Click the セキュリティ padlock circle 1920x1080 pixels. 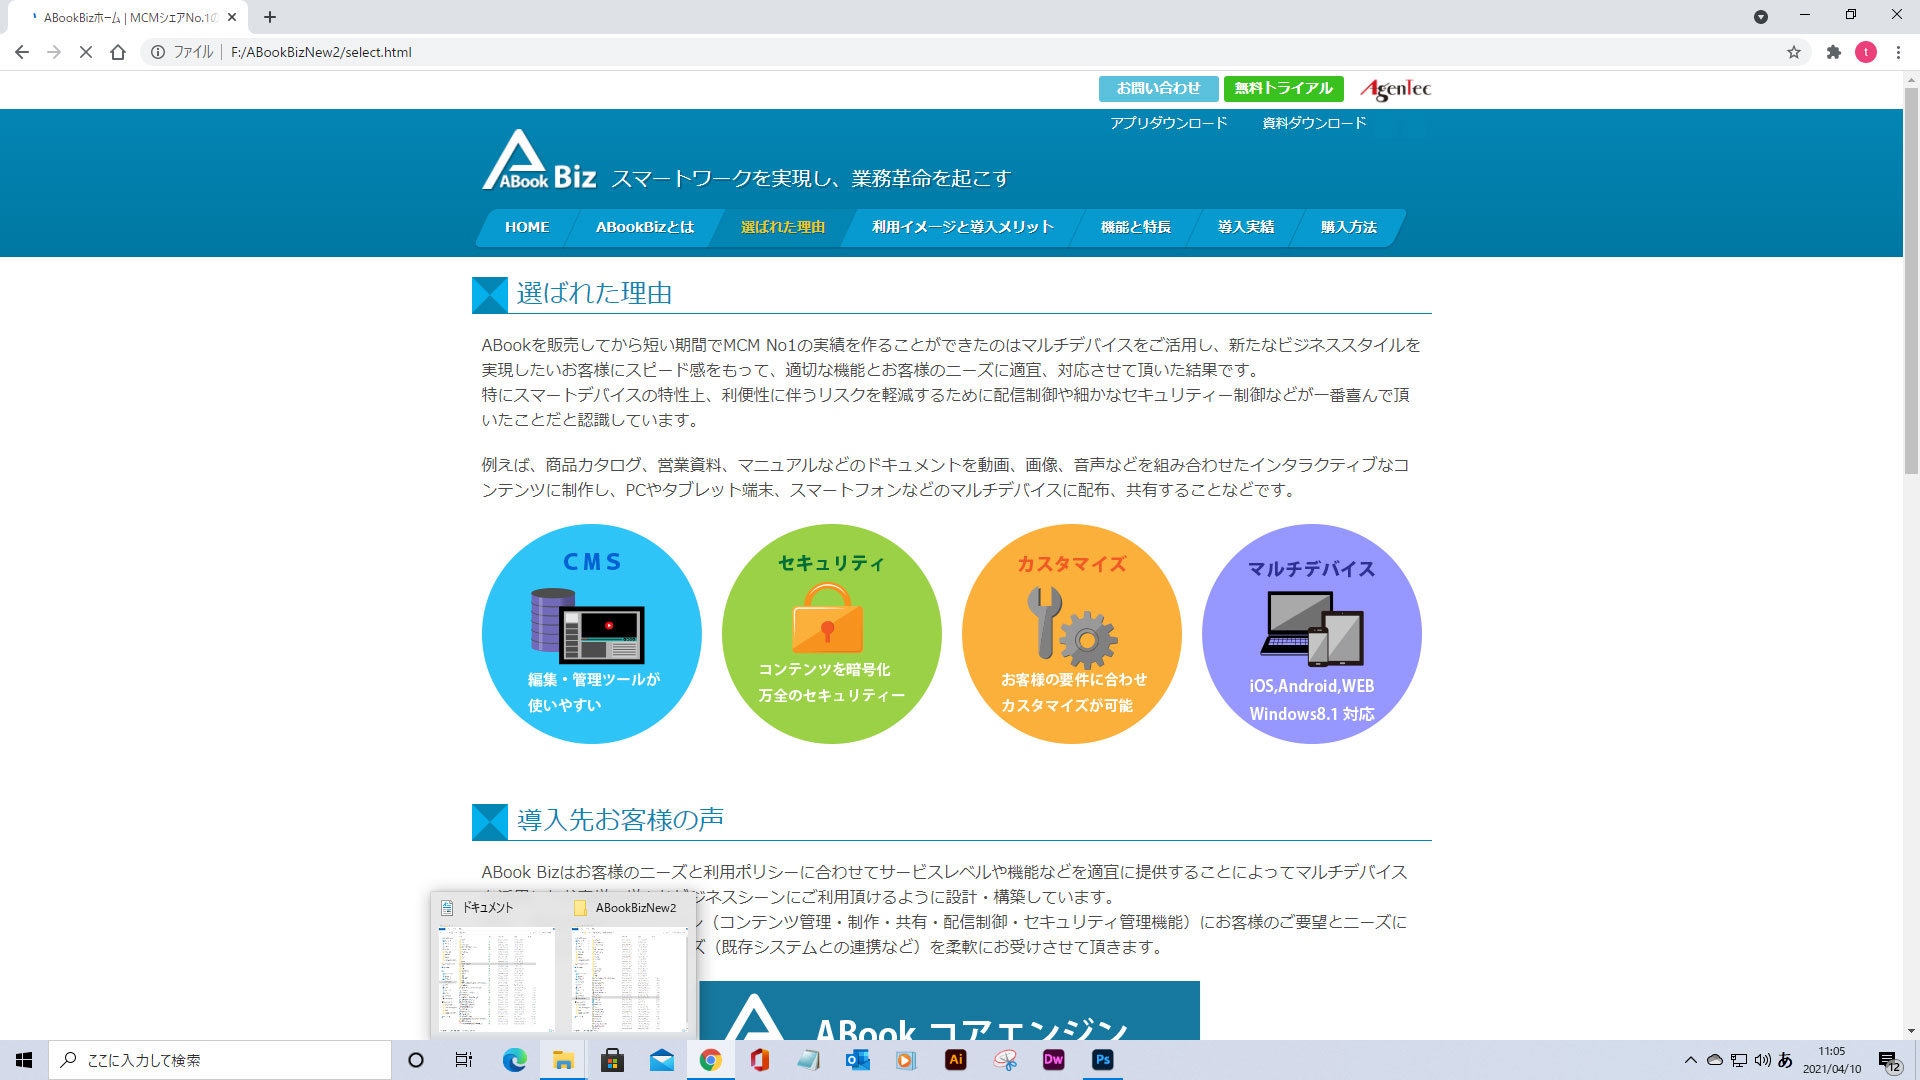tap(831, 634)
